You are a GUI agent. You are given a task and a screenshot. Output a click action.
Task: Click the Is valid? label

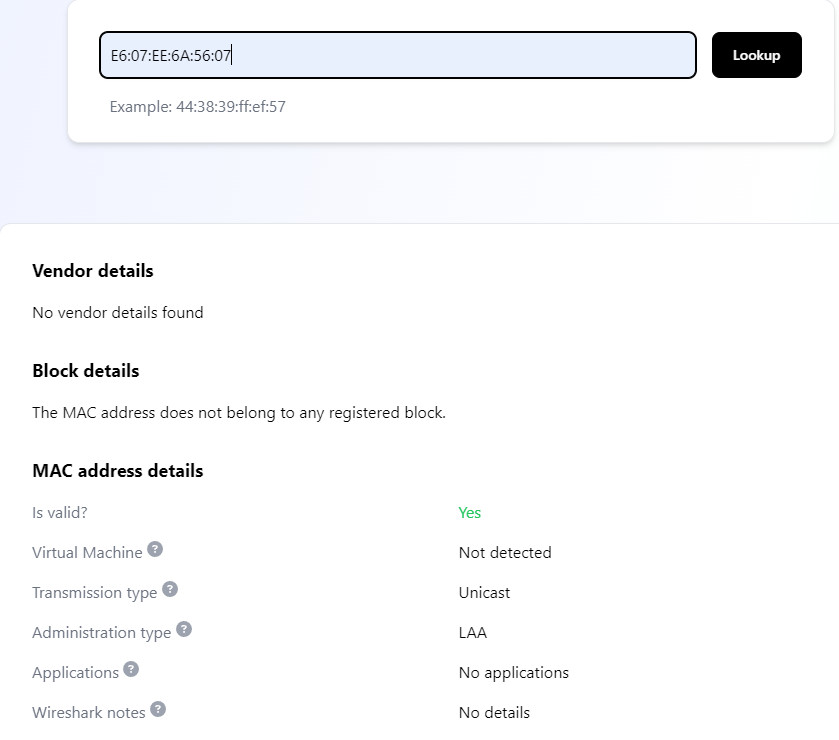pos(59,513)
